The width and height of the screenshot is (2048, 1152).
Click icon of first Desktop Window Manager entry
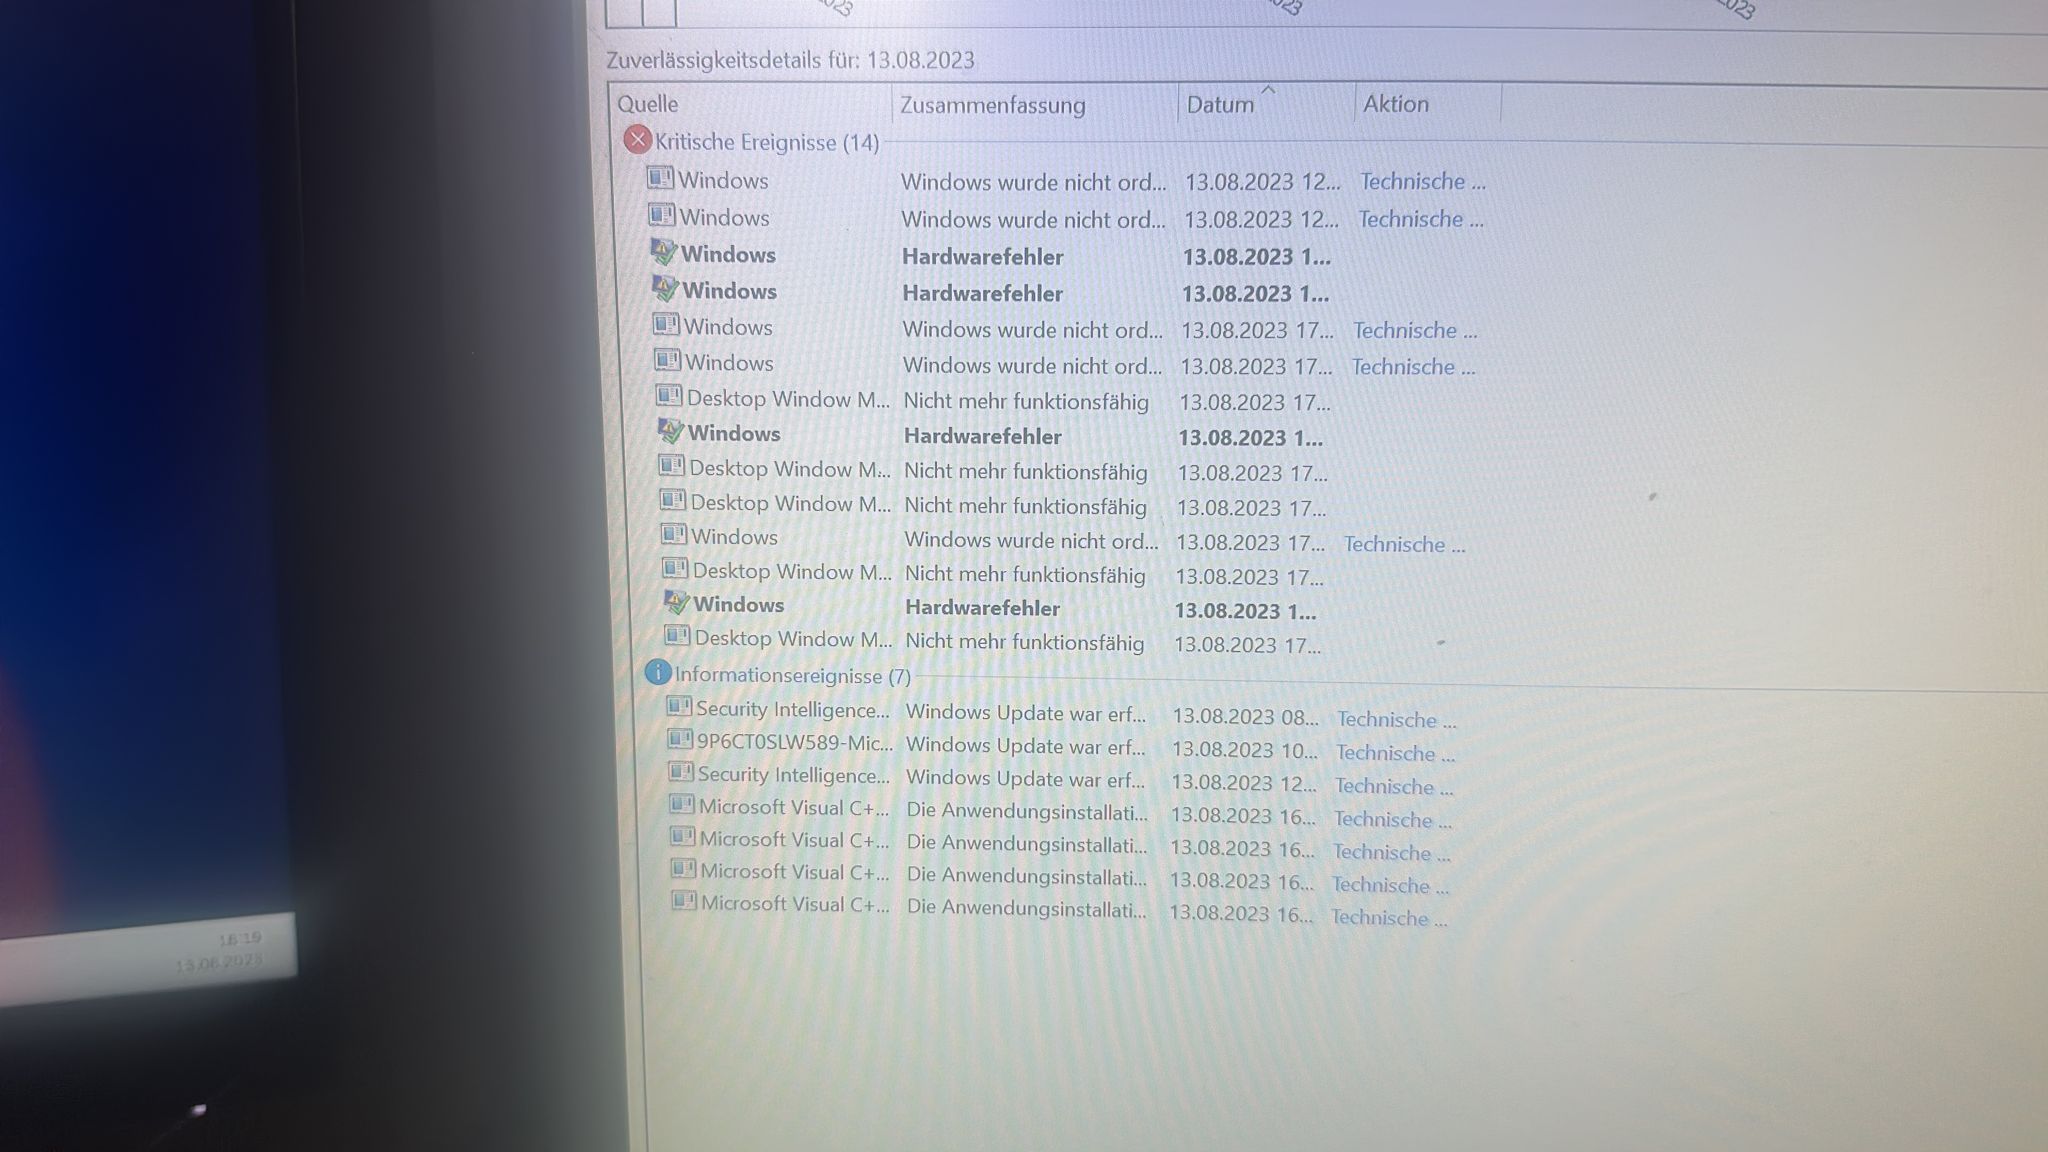tap(669, 396)
